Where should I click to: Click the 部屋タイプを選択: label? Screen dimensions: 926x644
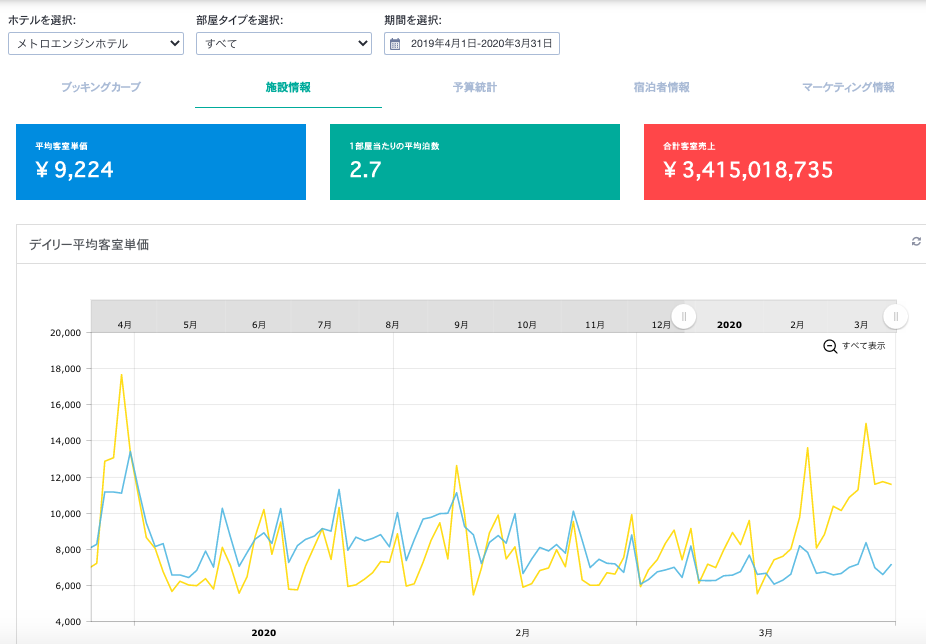(x=240, y=20)
